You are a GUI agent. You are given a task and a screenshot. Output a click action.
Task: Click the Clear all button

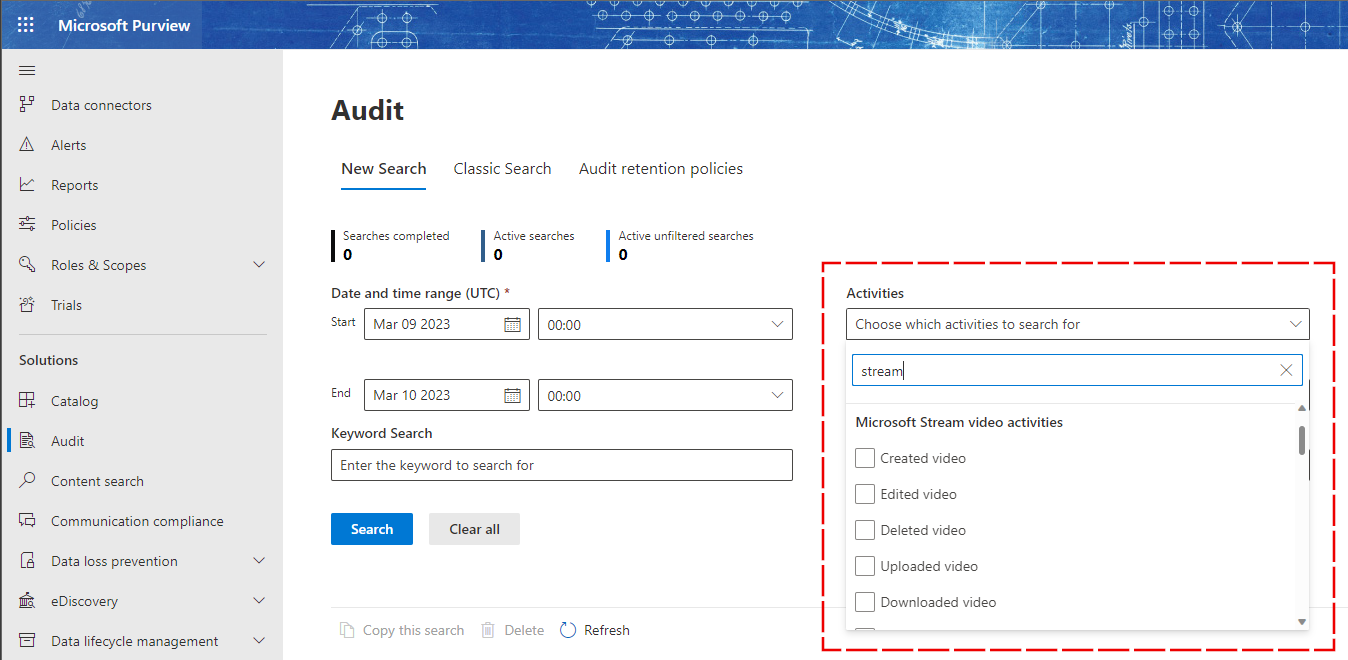pos(474,529)
